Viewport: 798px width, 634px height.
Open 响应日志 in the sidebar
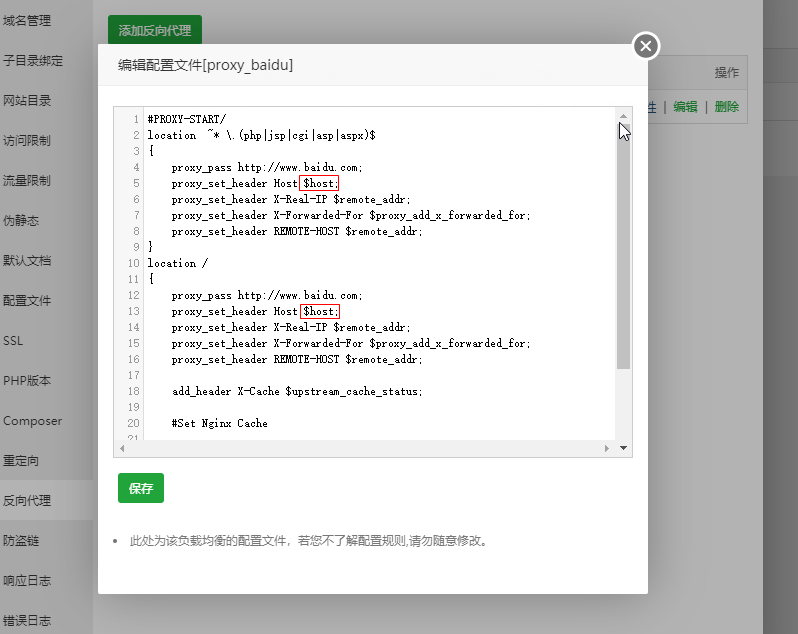26,581
